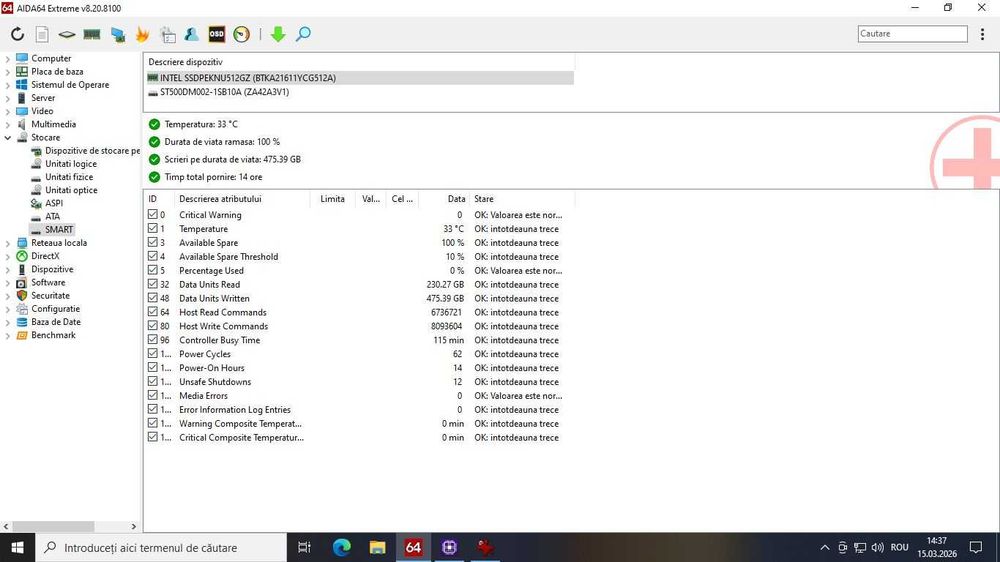Click the Multimedia speaker icon
Image resolution: width=1000 pixels, height=562 pixels.
22,124
